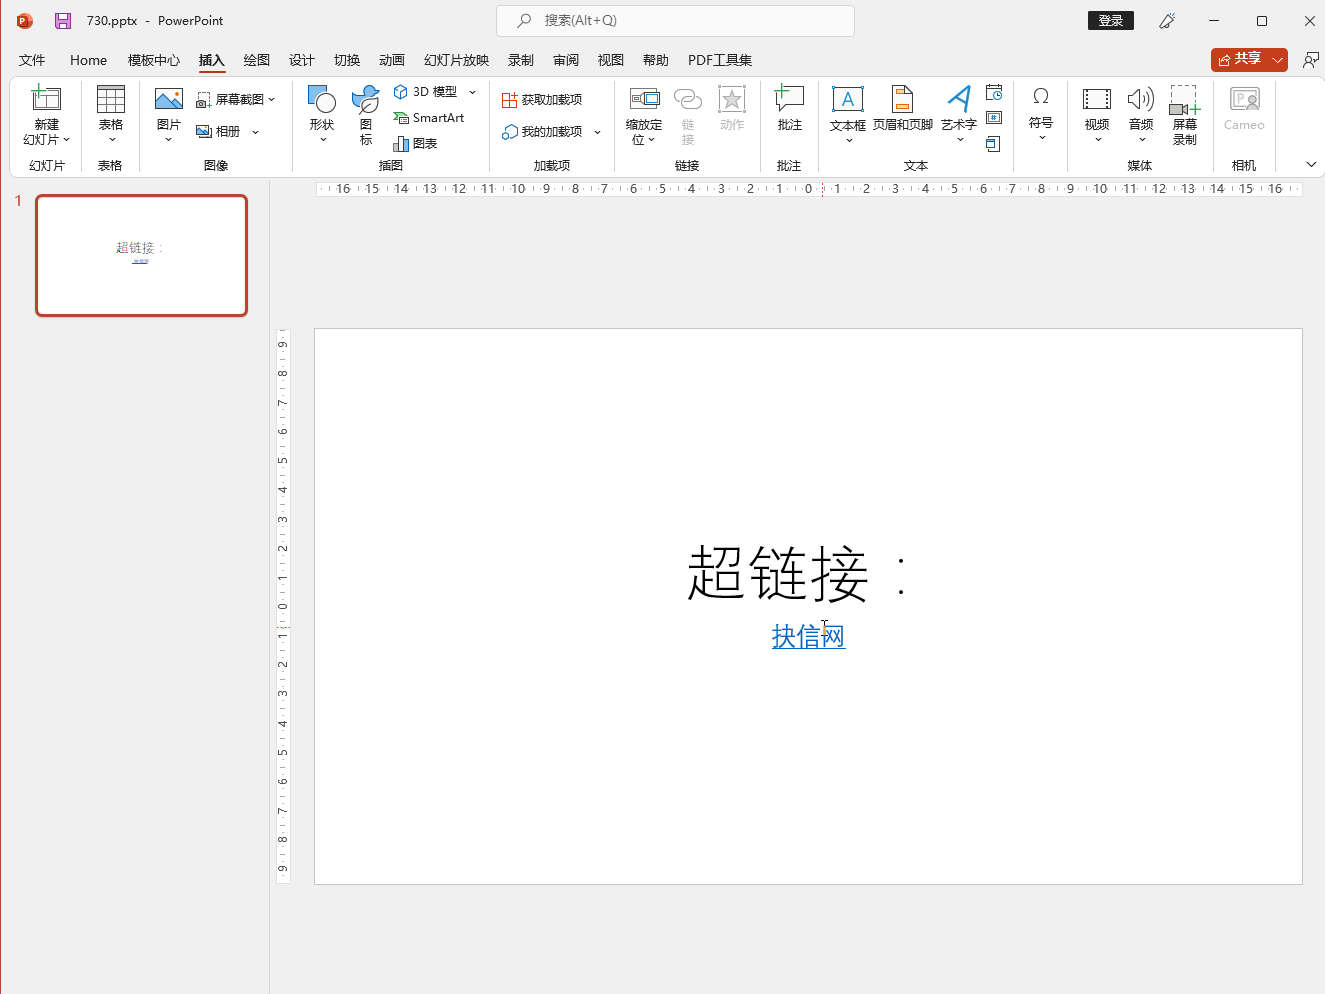Click the Screenshot (屏幕截图) icon

203,100
